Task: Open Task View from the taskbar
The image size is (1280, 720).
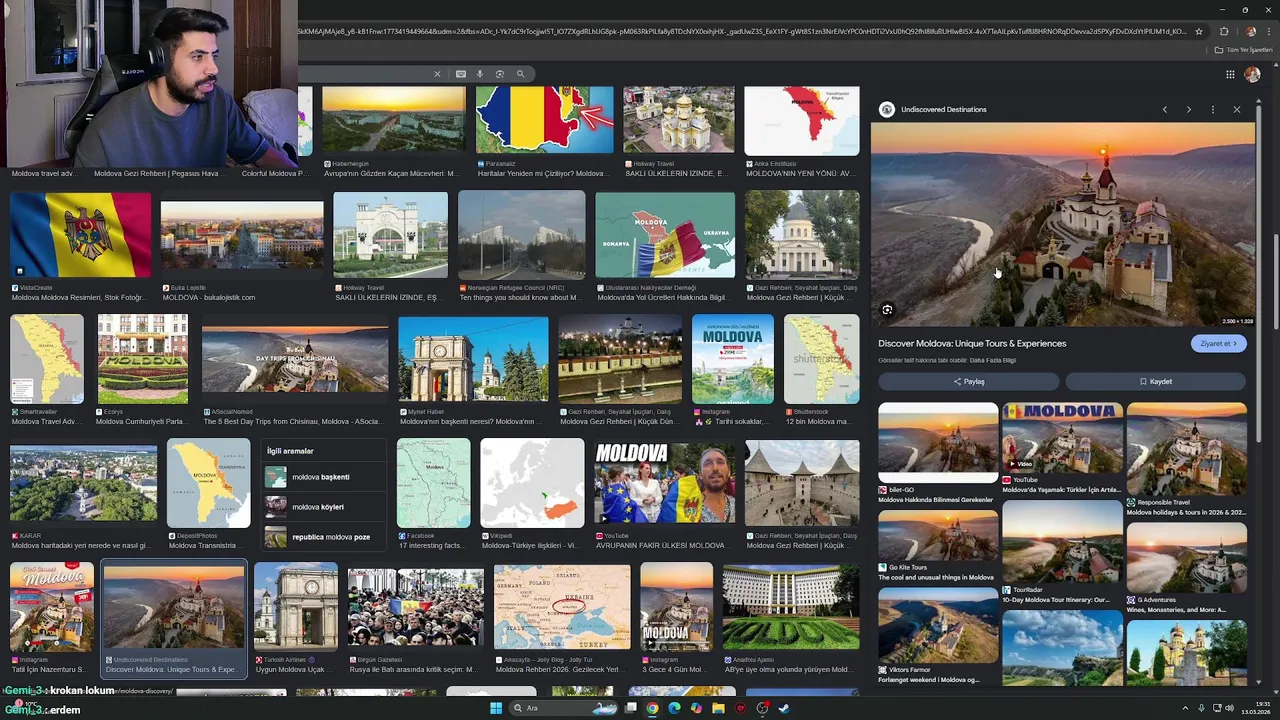Action: (631, 708)
